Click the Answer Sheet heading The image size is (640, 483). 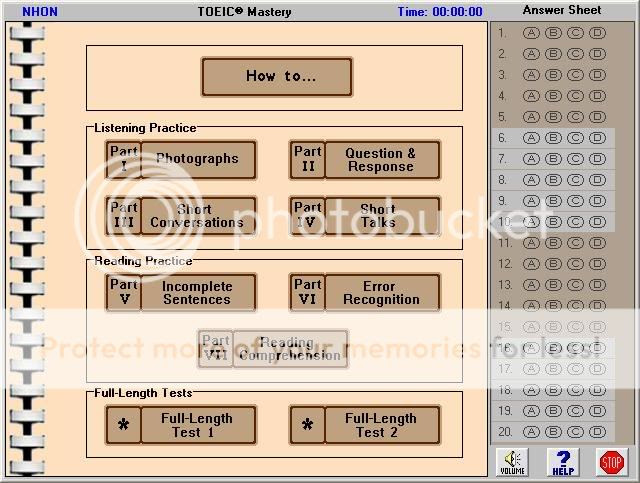click(x=562, y=10)
